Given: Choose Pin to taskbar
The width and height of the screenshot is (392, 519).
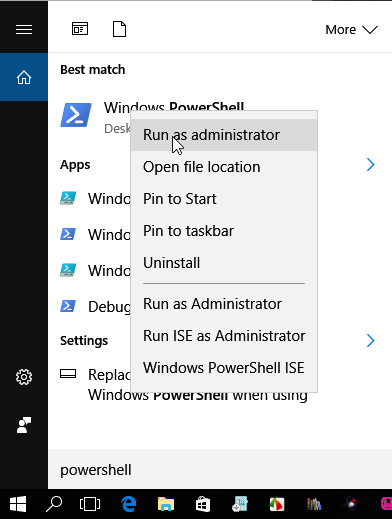Looking at the screenshot, I should (224, 231).
